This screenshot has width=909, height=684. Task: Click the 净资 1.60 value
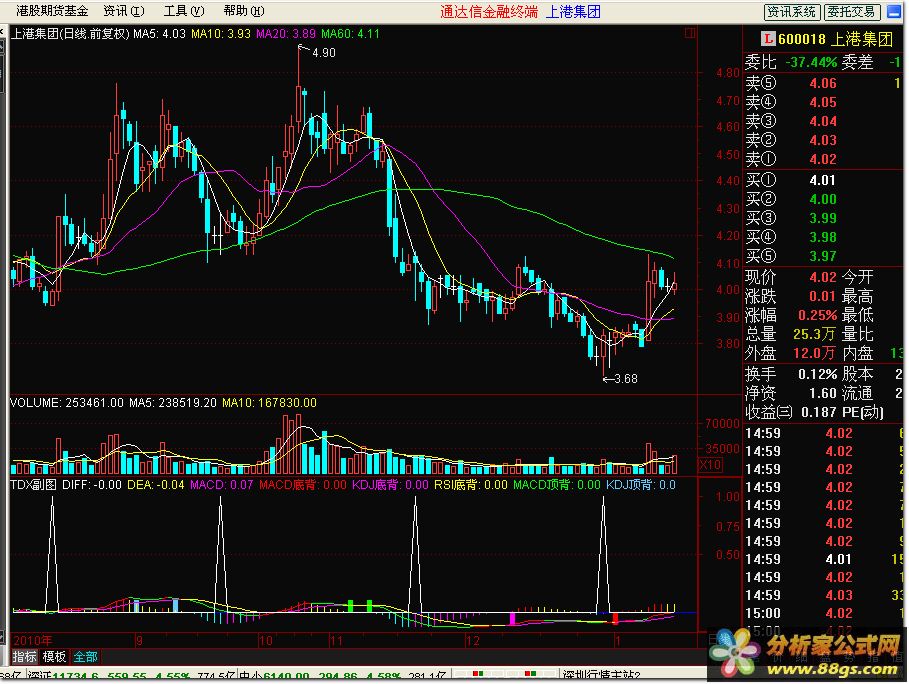[823, 394]
